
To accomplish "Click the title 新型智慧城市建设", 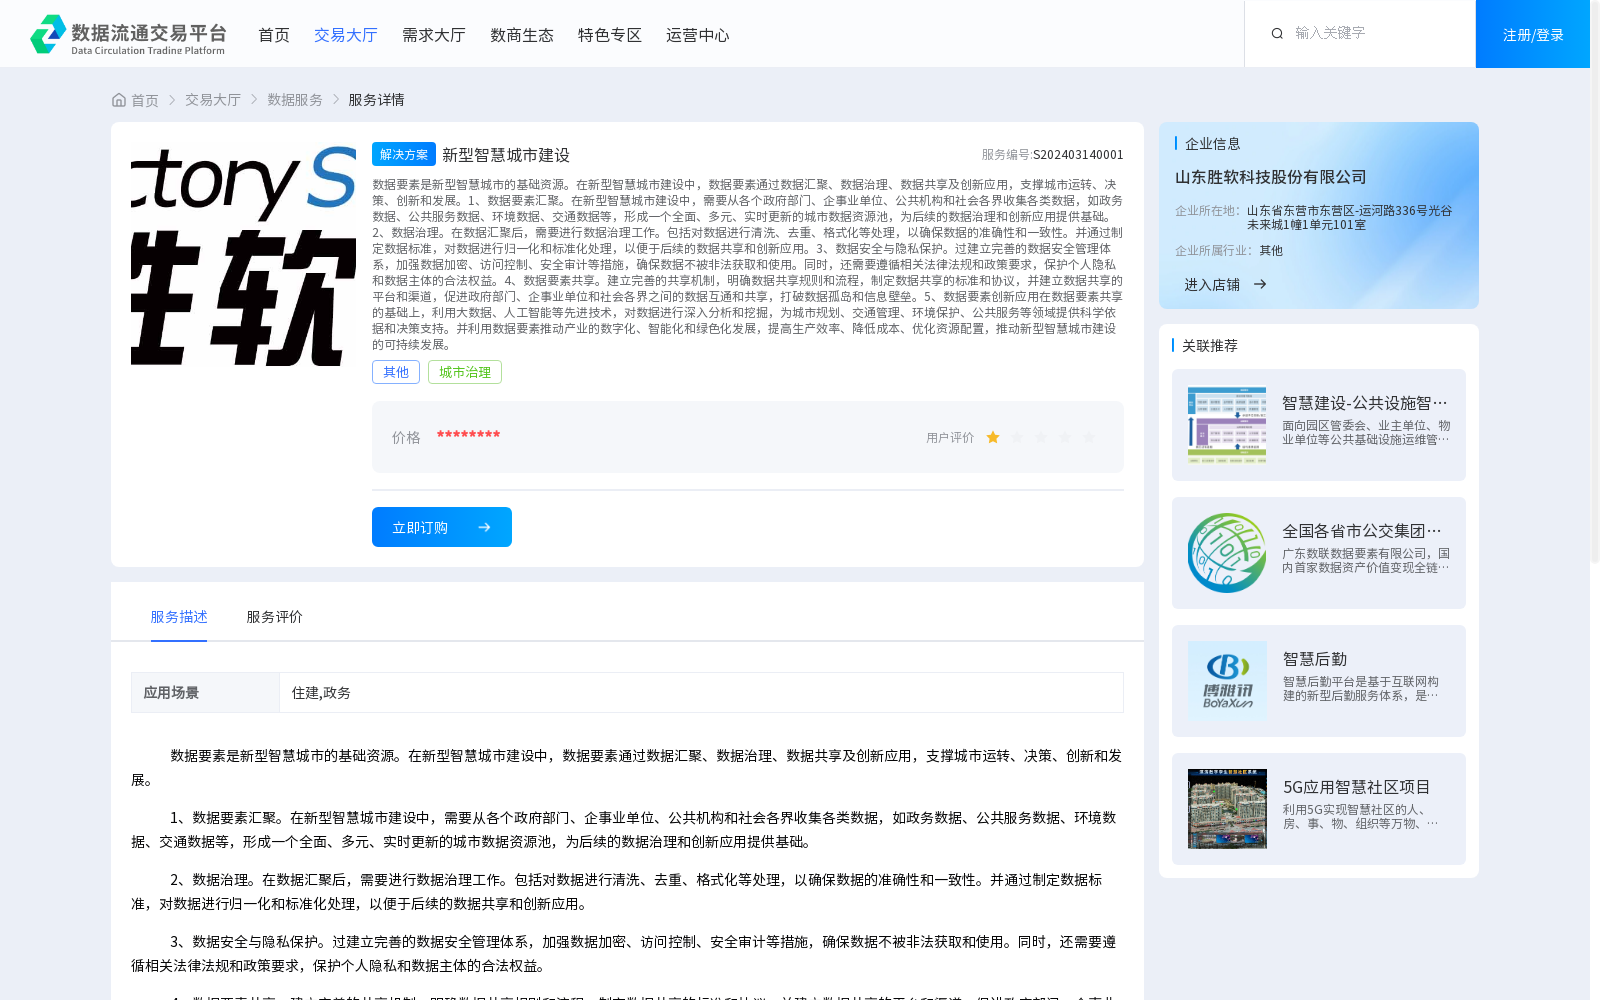I will click(506, 155).
